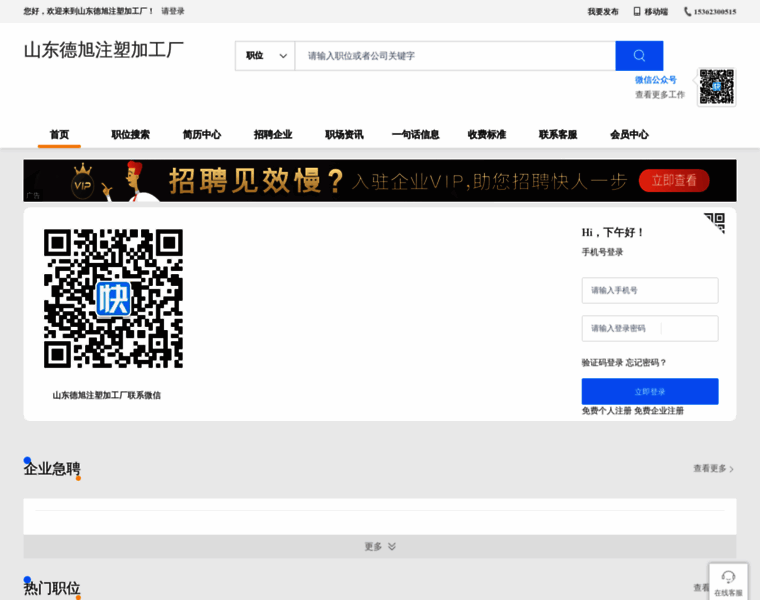The height and width of the screenshot is (600, 760).
Task: Click the 山东德旭注塑加工厂联系微信 caption
Action: tap(107, 395)
